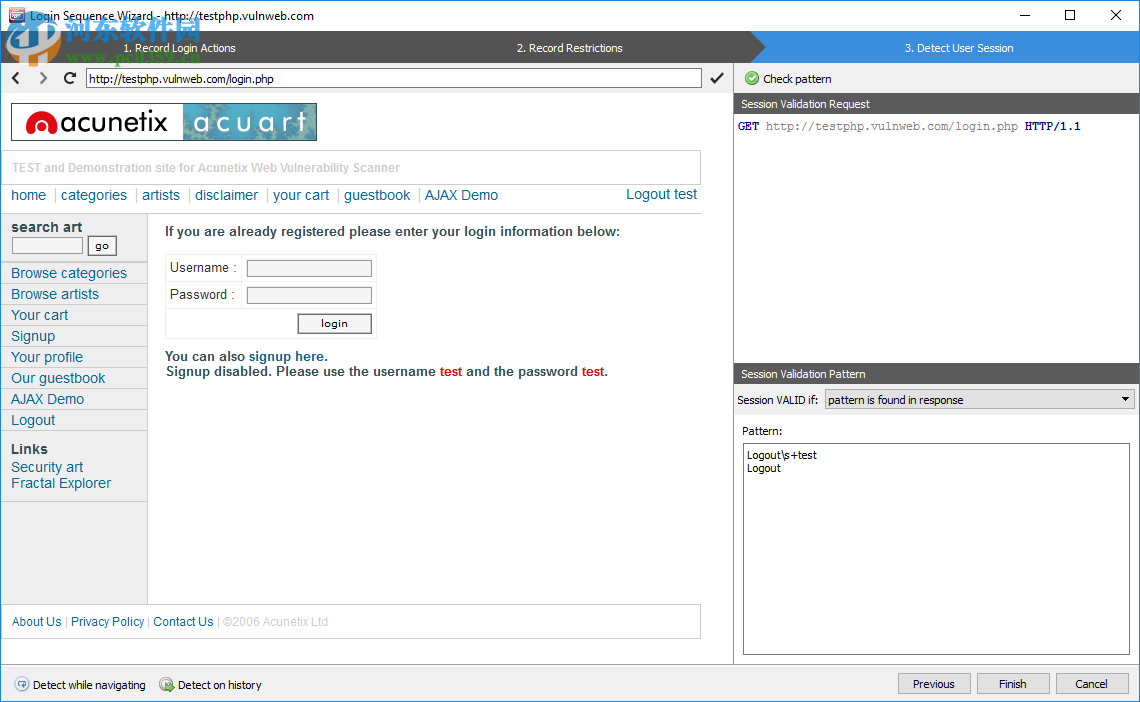Viewport: 1140px width, 702px height.
Task: Open the guestbook top link
Action: [377, 195]
